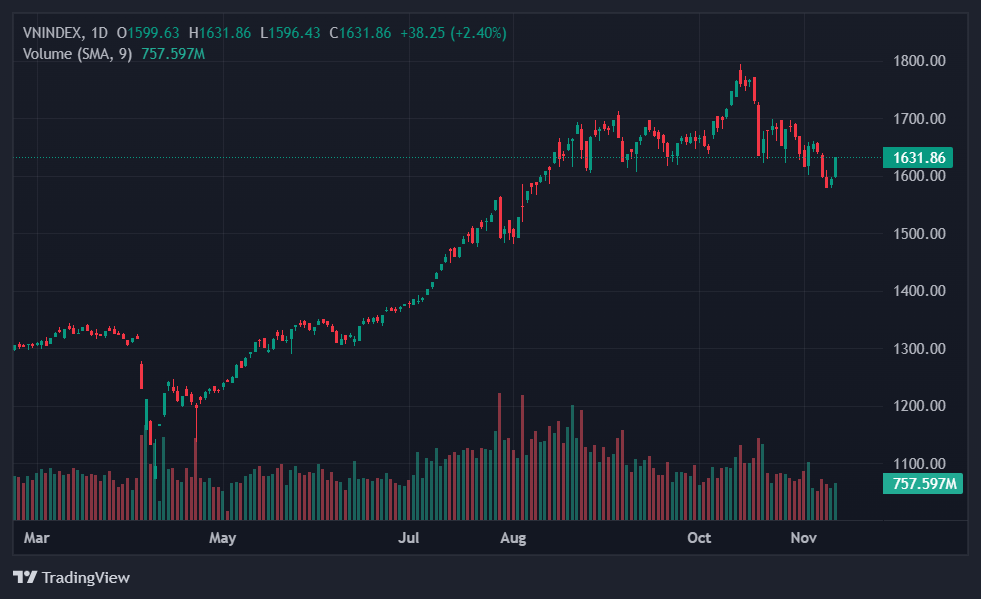Click the 757.597M volume value in legend
The width and height of the screenshot is (981, 599).
point(172,53)
